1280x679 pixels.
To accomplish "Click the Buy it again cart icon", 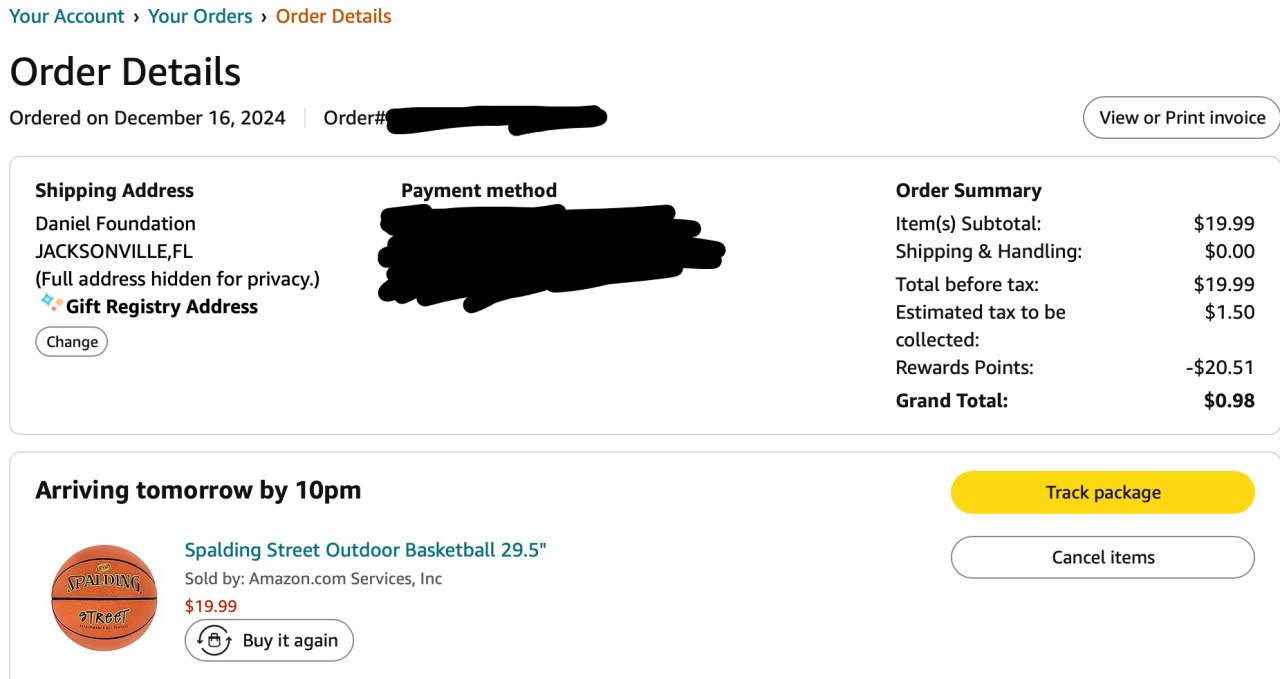I will coord(214,640).
